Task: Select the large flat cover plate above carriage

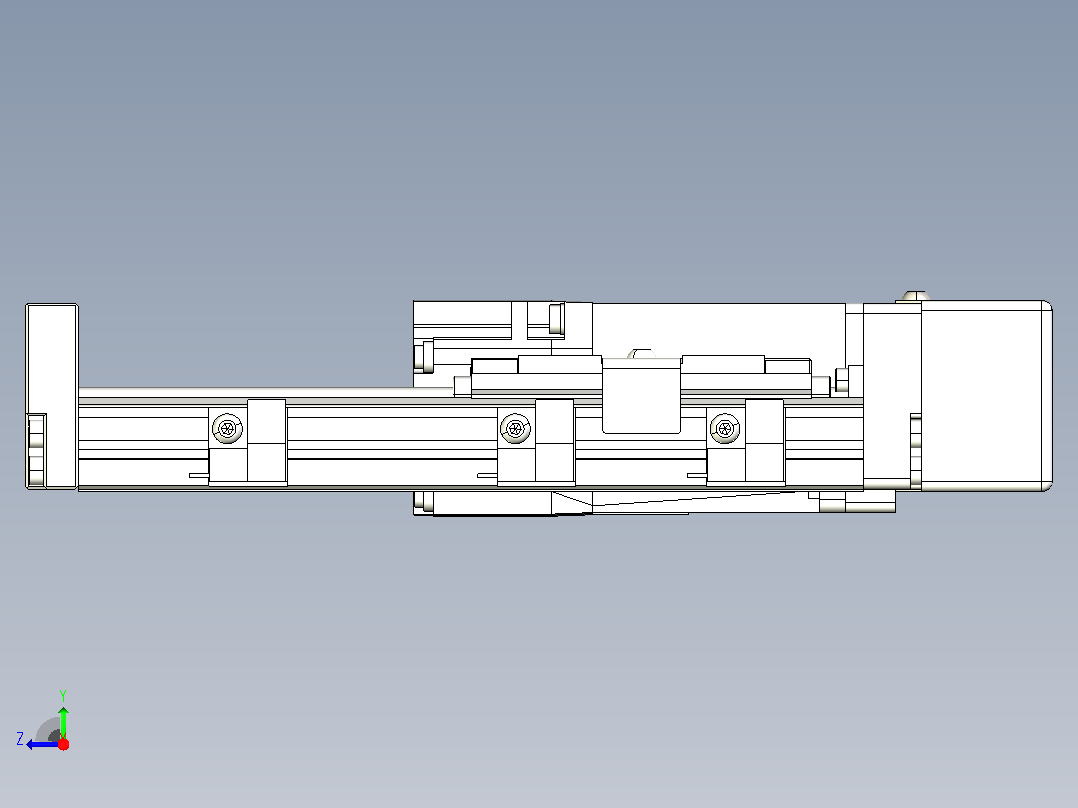Action: coord(718,330)
